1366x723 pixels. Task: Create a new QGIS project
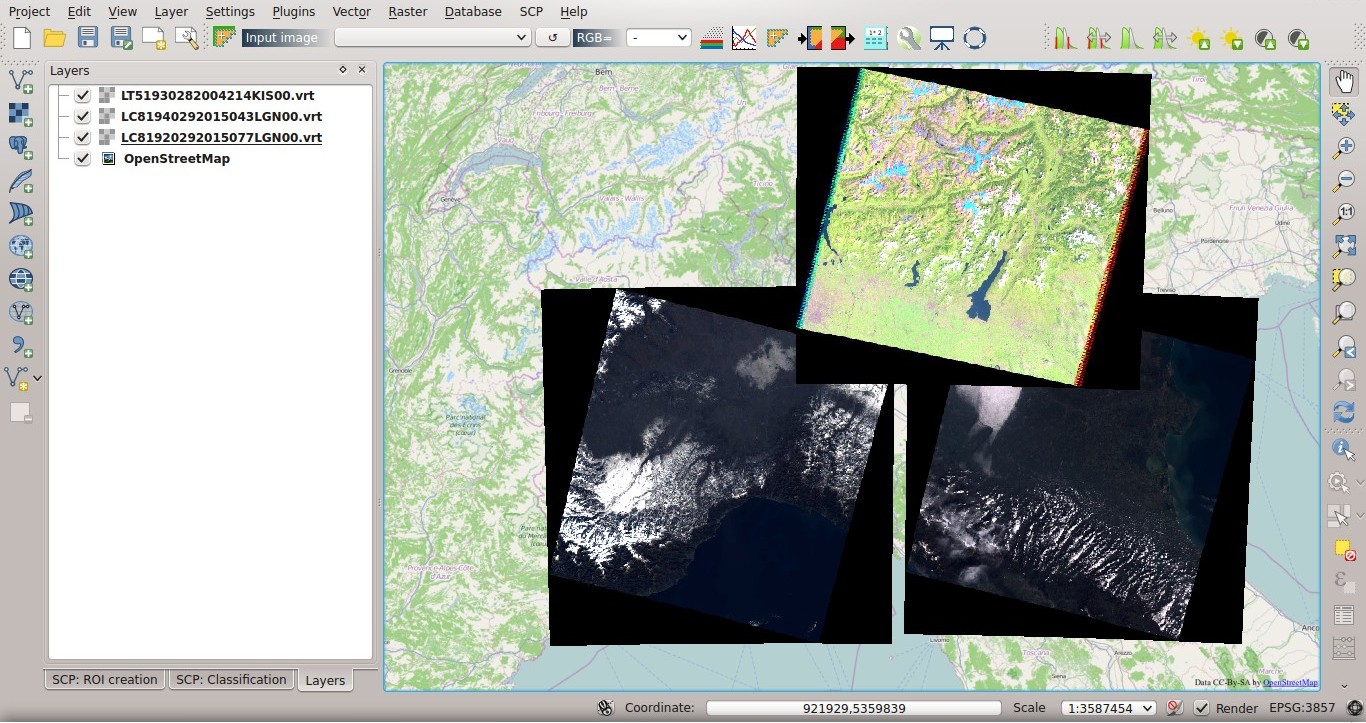[20, 37]
